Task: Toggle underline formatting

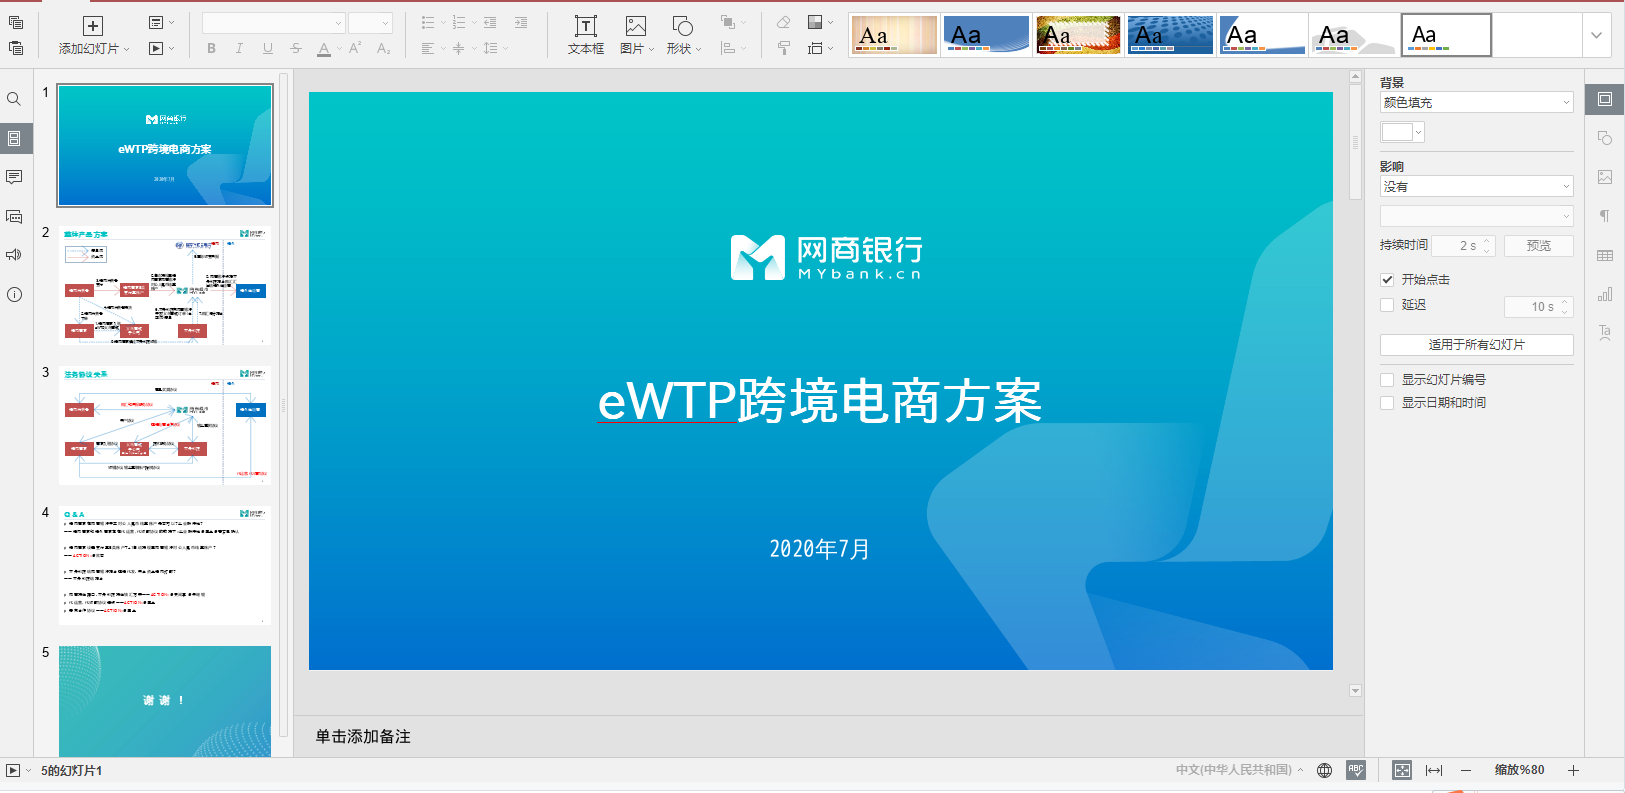Action: click(x=267, y=48)
